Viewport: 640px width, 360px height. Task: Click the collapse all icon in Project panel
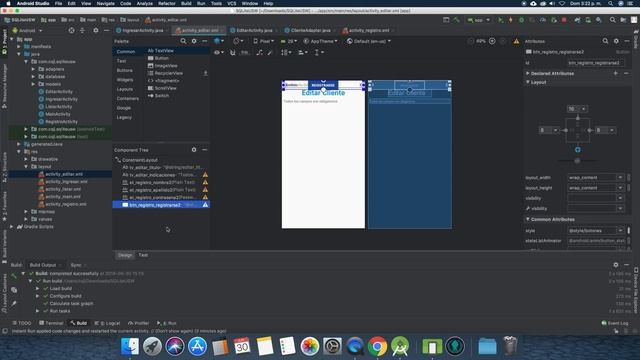point(82,31)
